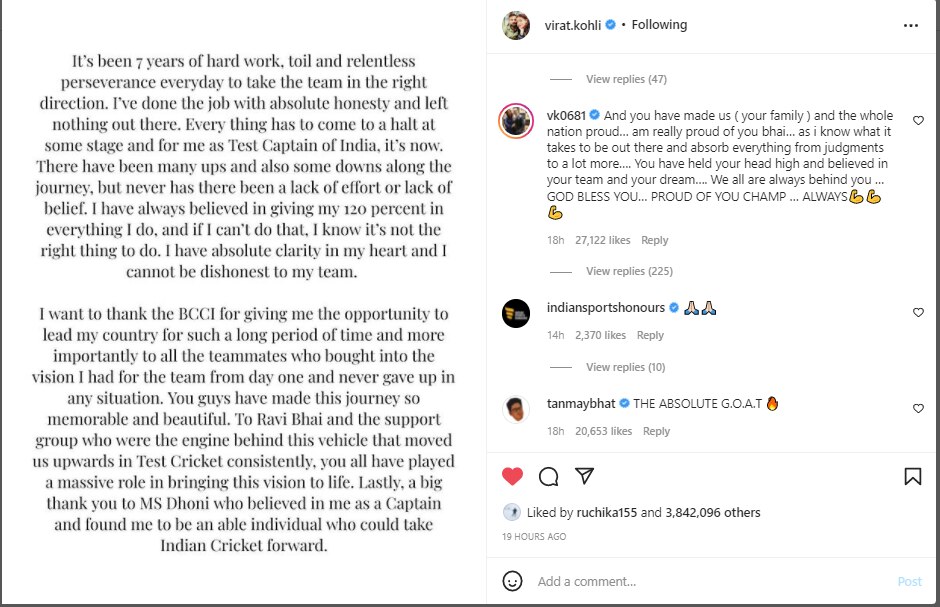Reply to tanmaybhat's comment
This screenshot has height=607, width=940.
coord(656,431)
